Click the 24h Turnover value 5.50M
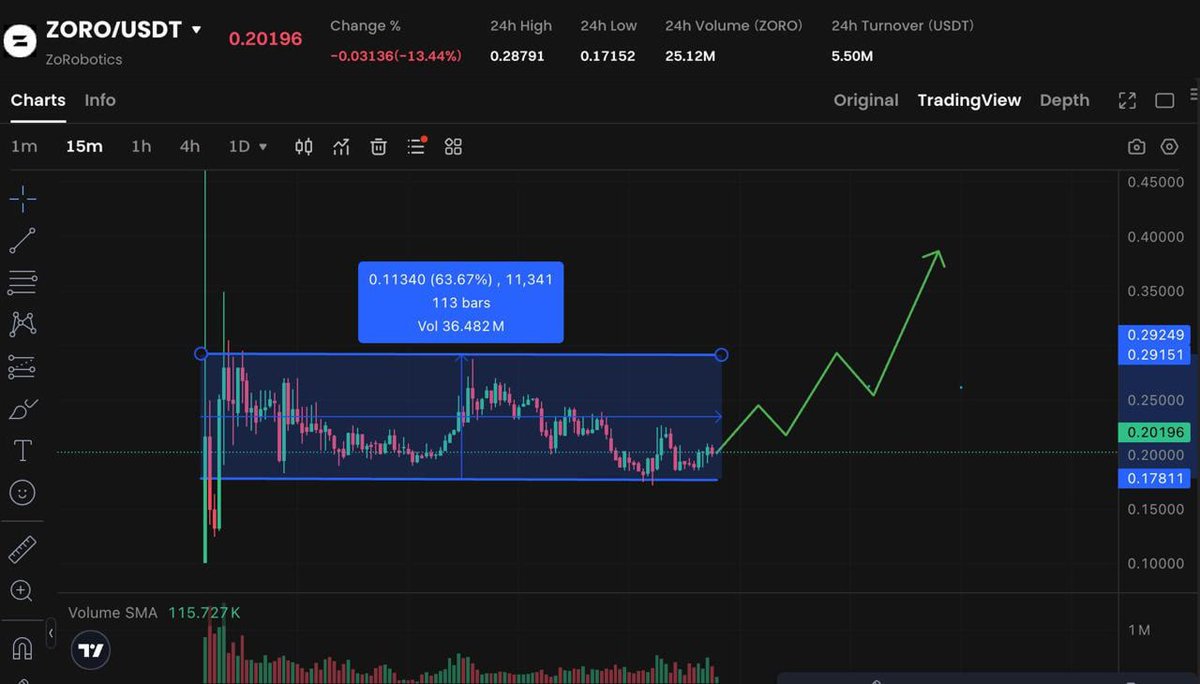 (852, 56)
